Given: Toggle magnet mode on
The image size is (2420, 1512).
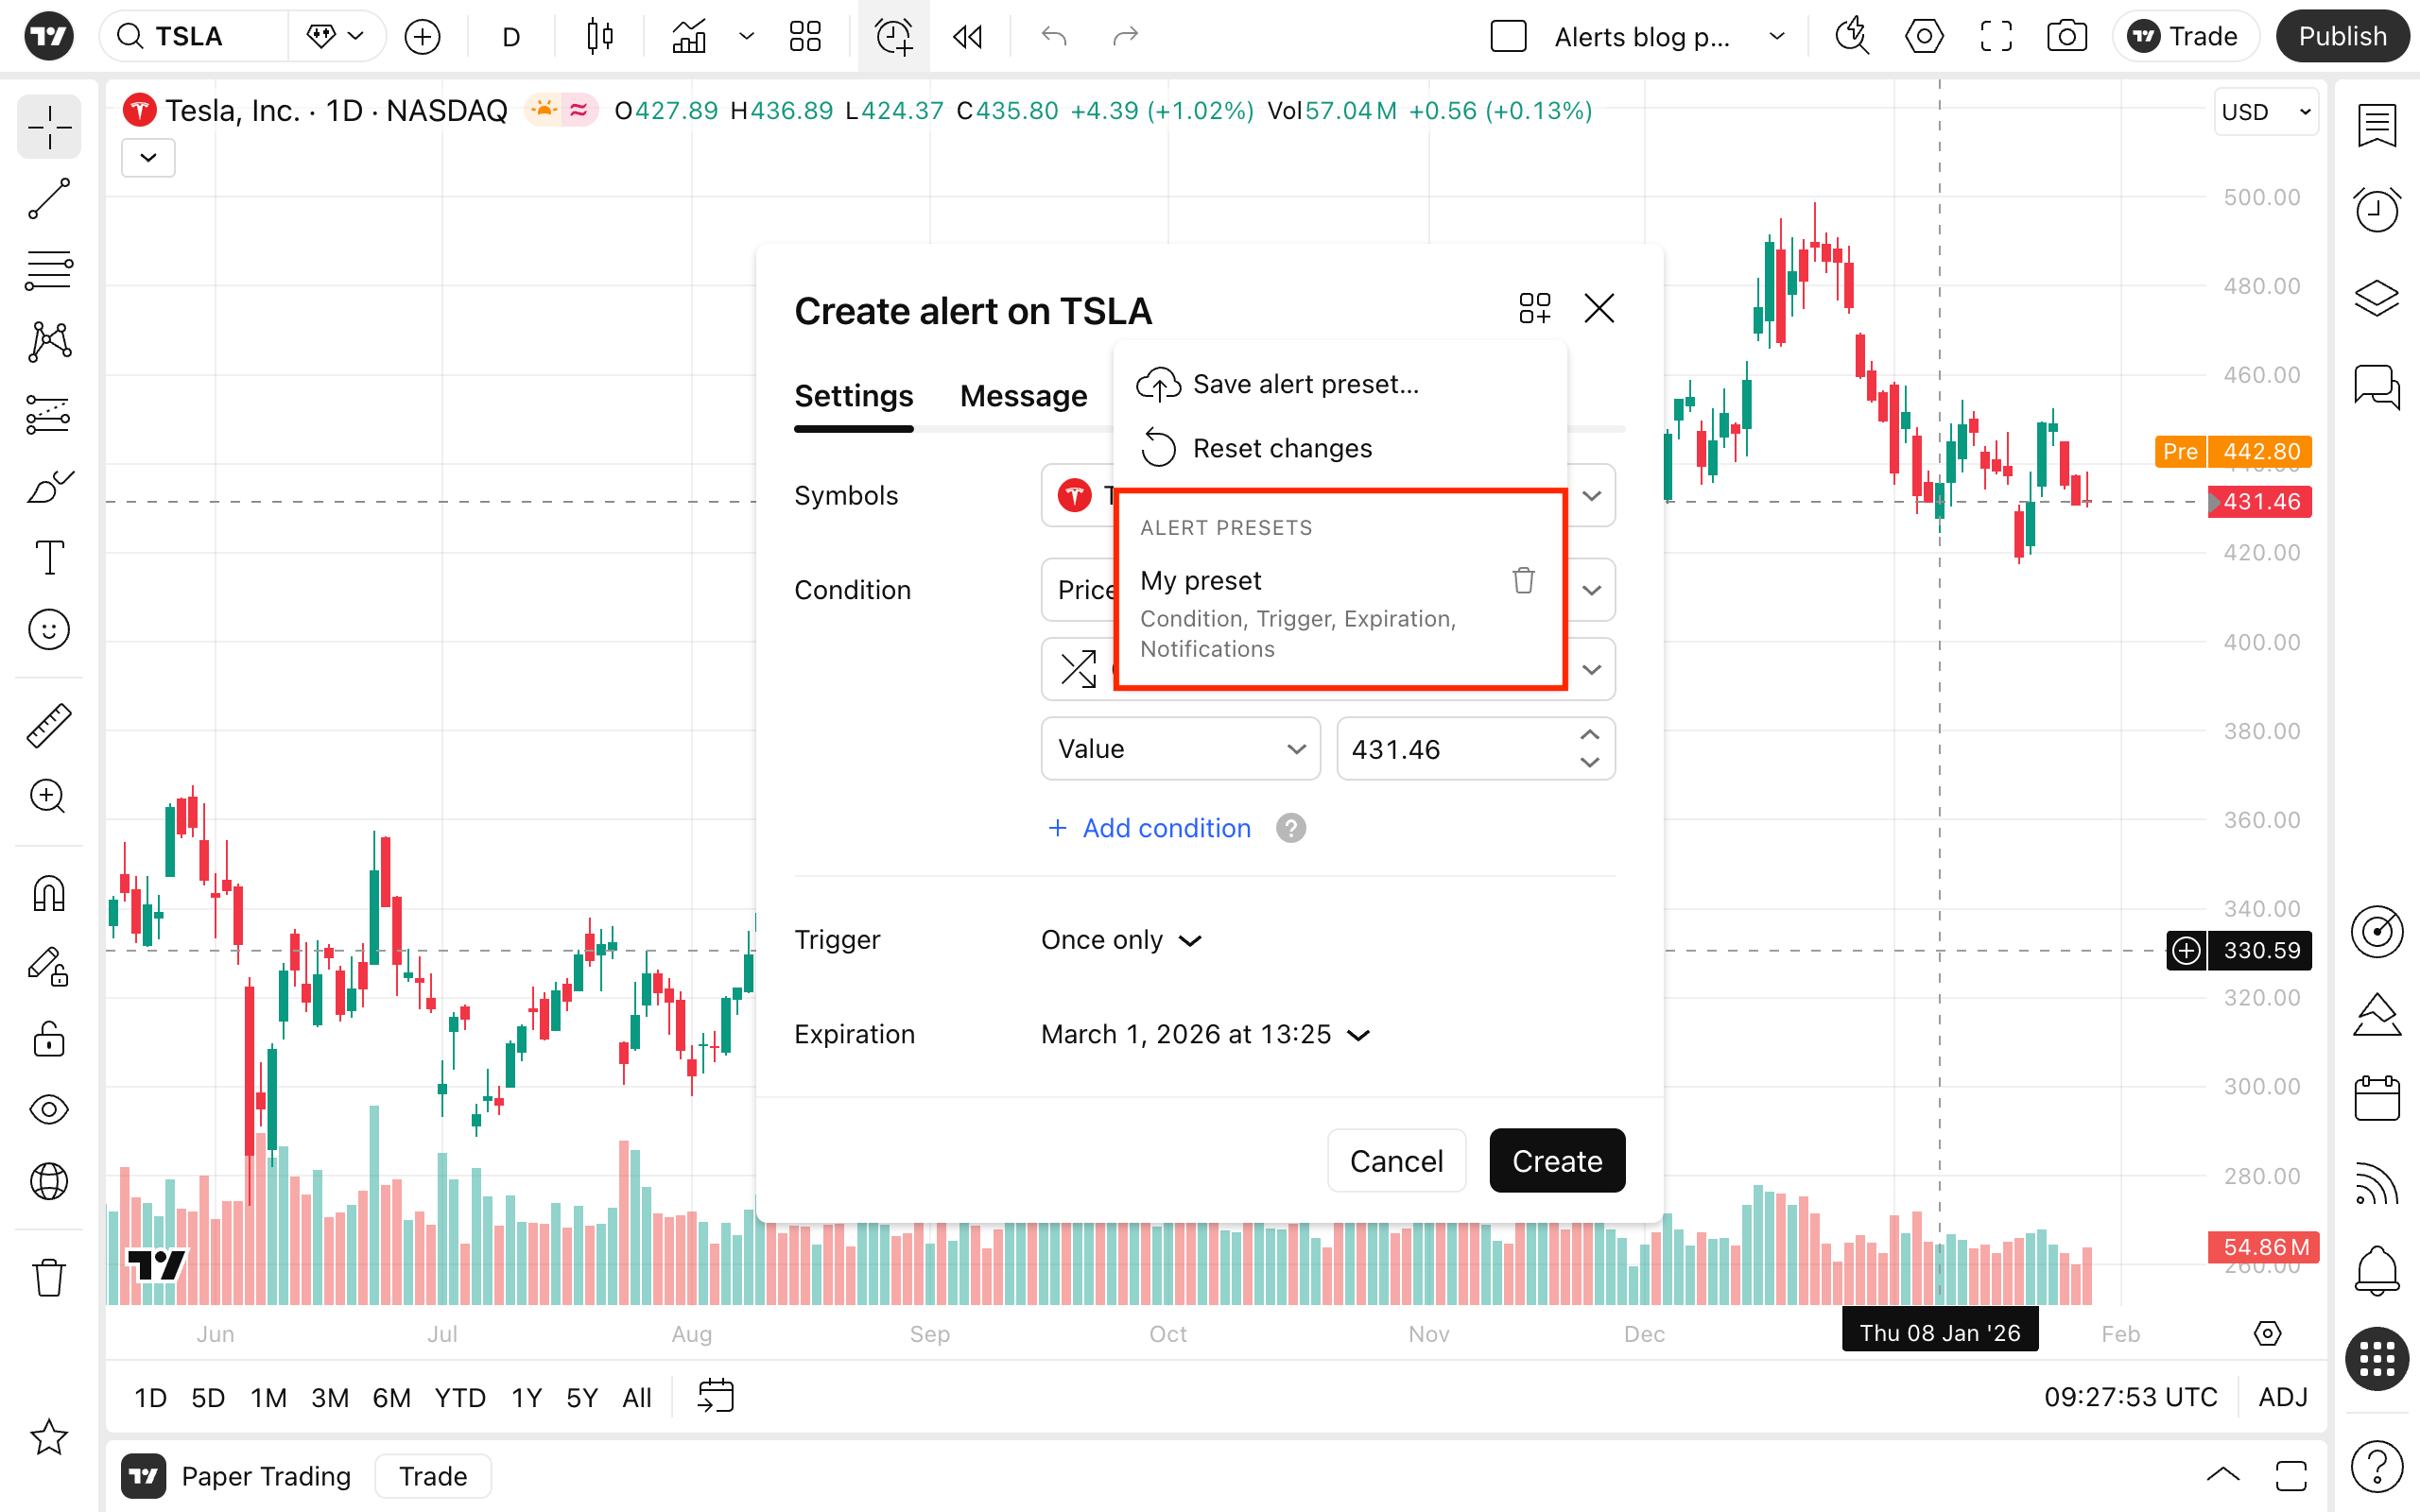Looking at the screenshot, I should [x=48, y=893].
